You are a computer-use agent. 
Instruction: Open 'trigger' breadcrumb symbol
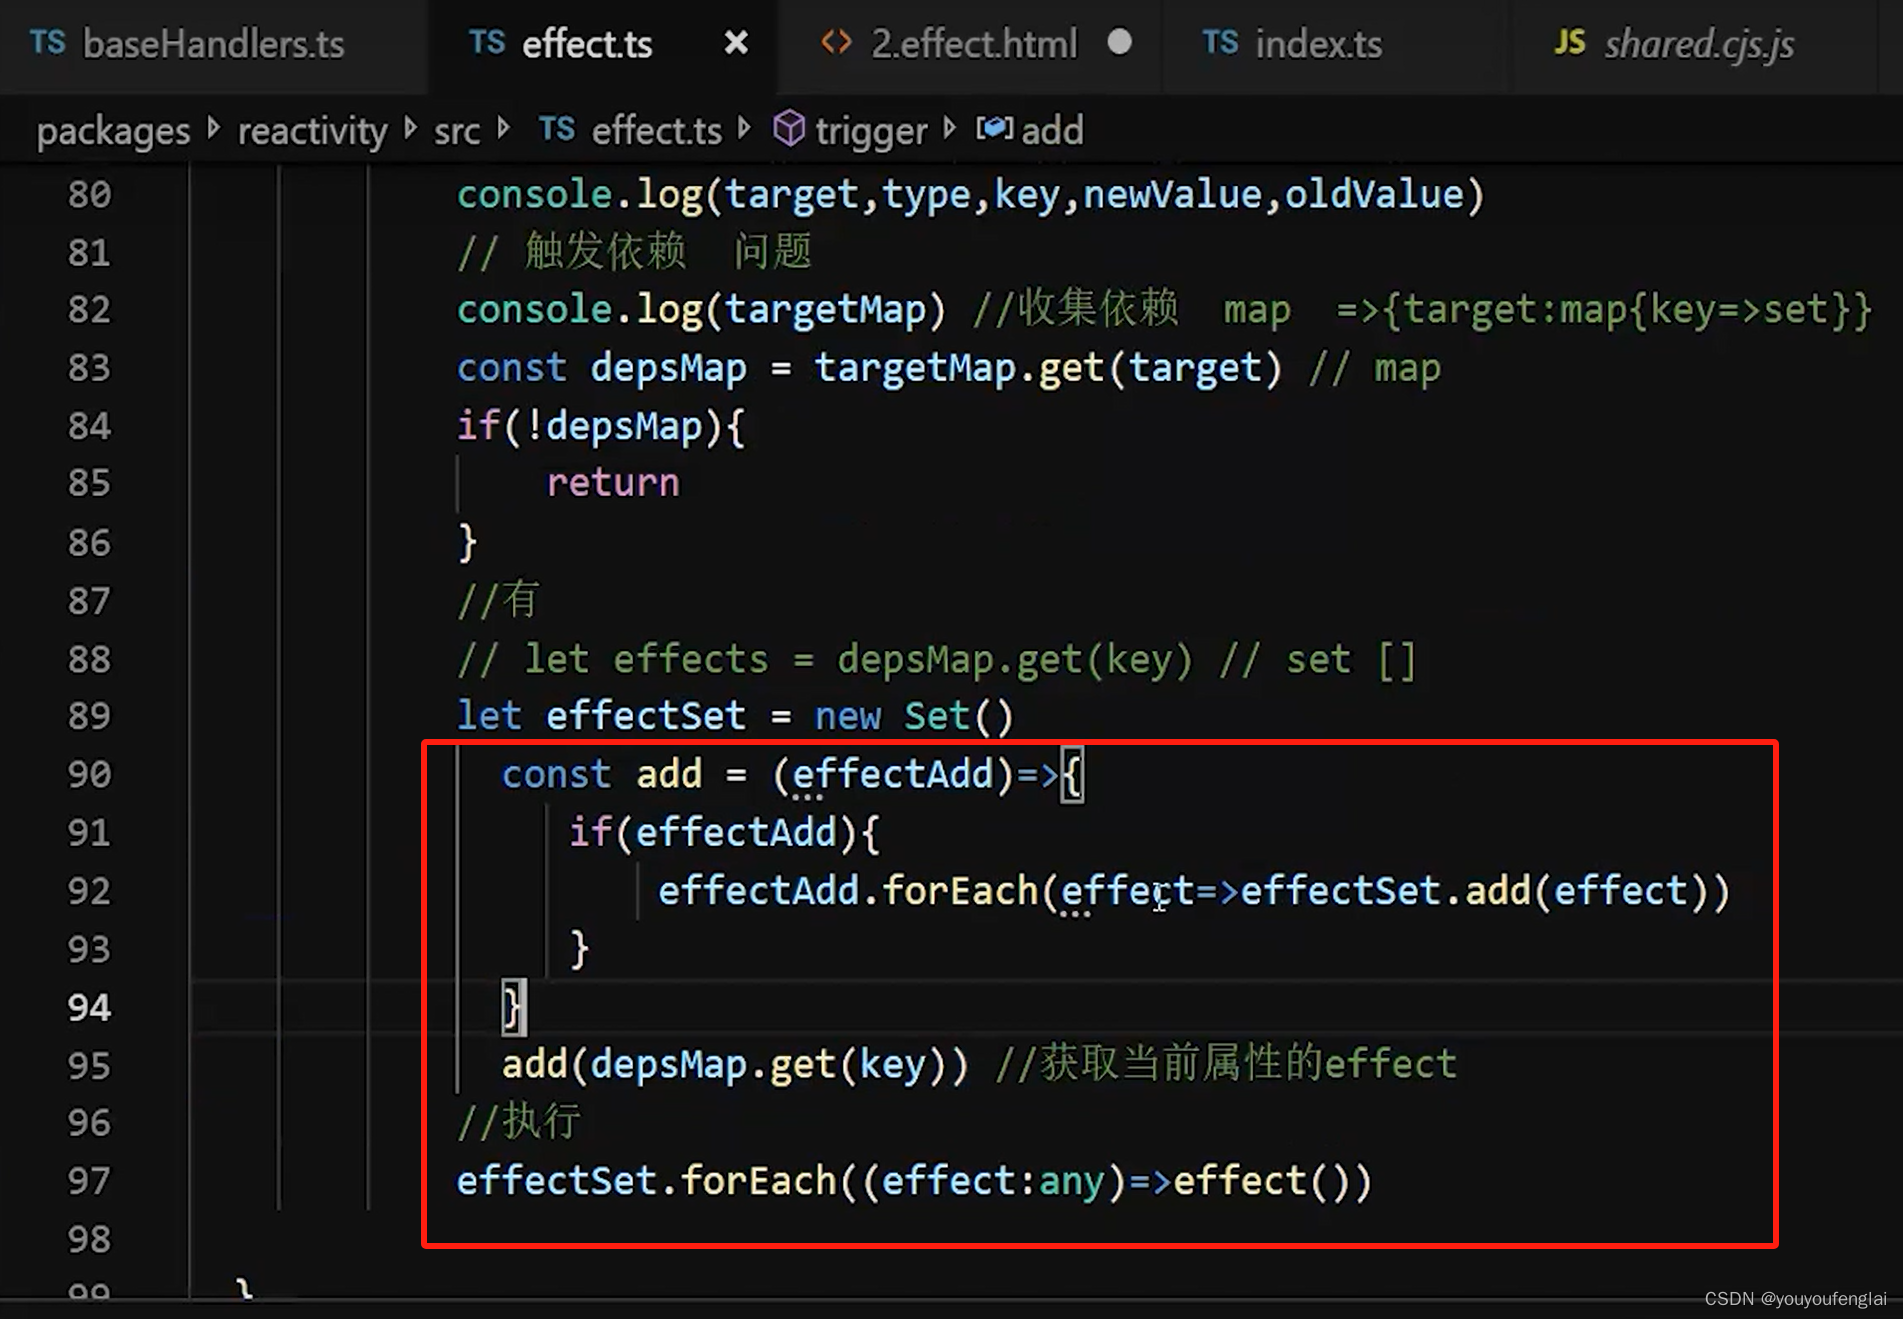(x=871, y=131)
